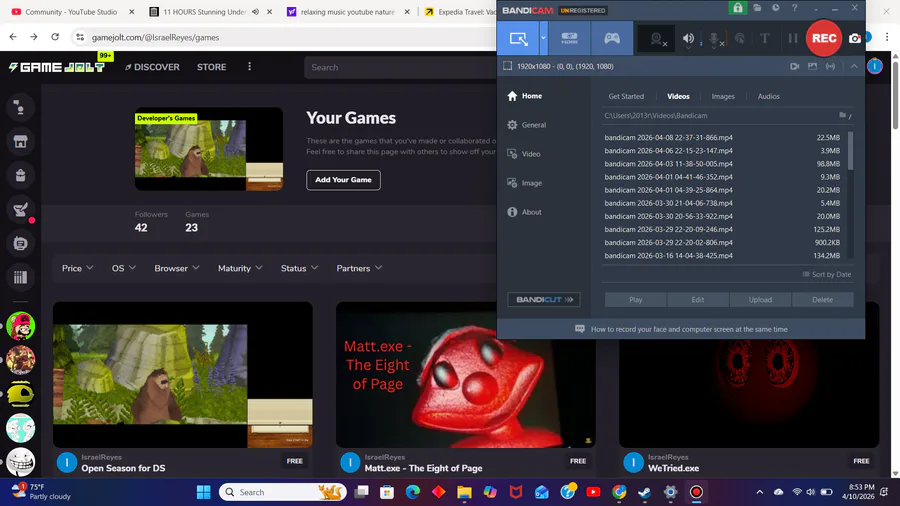The width and height of the screenshot is (900, 506).
Task: Click the Bandicam Play button
Action: point(635,299)
